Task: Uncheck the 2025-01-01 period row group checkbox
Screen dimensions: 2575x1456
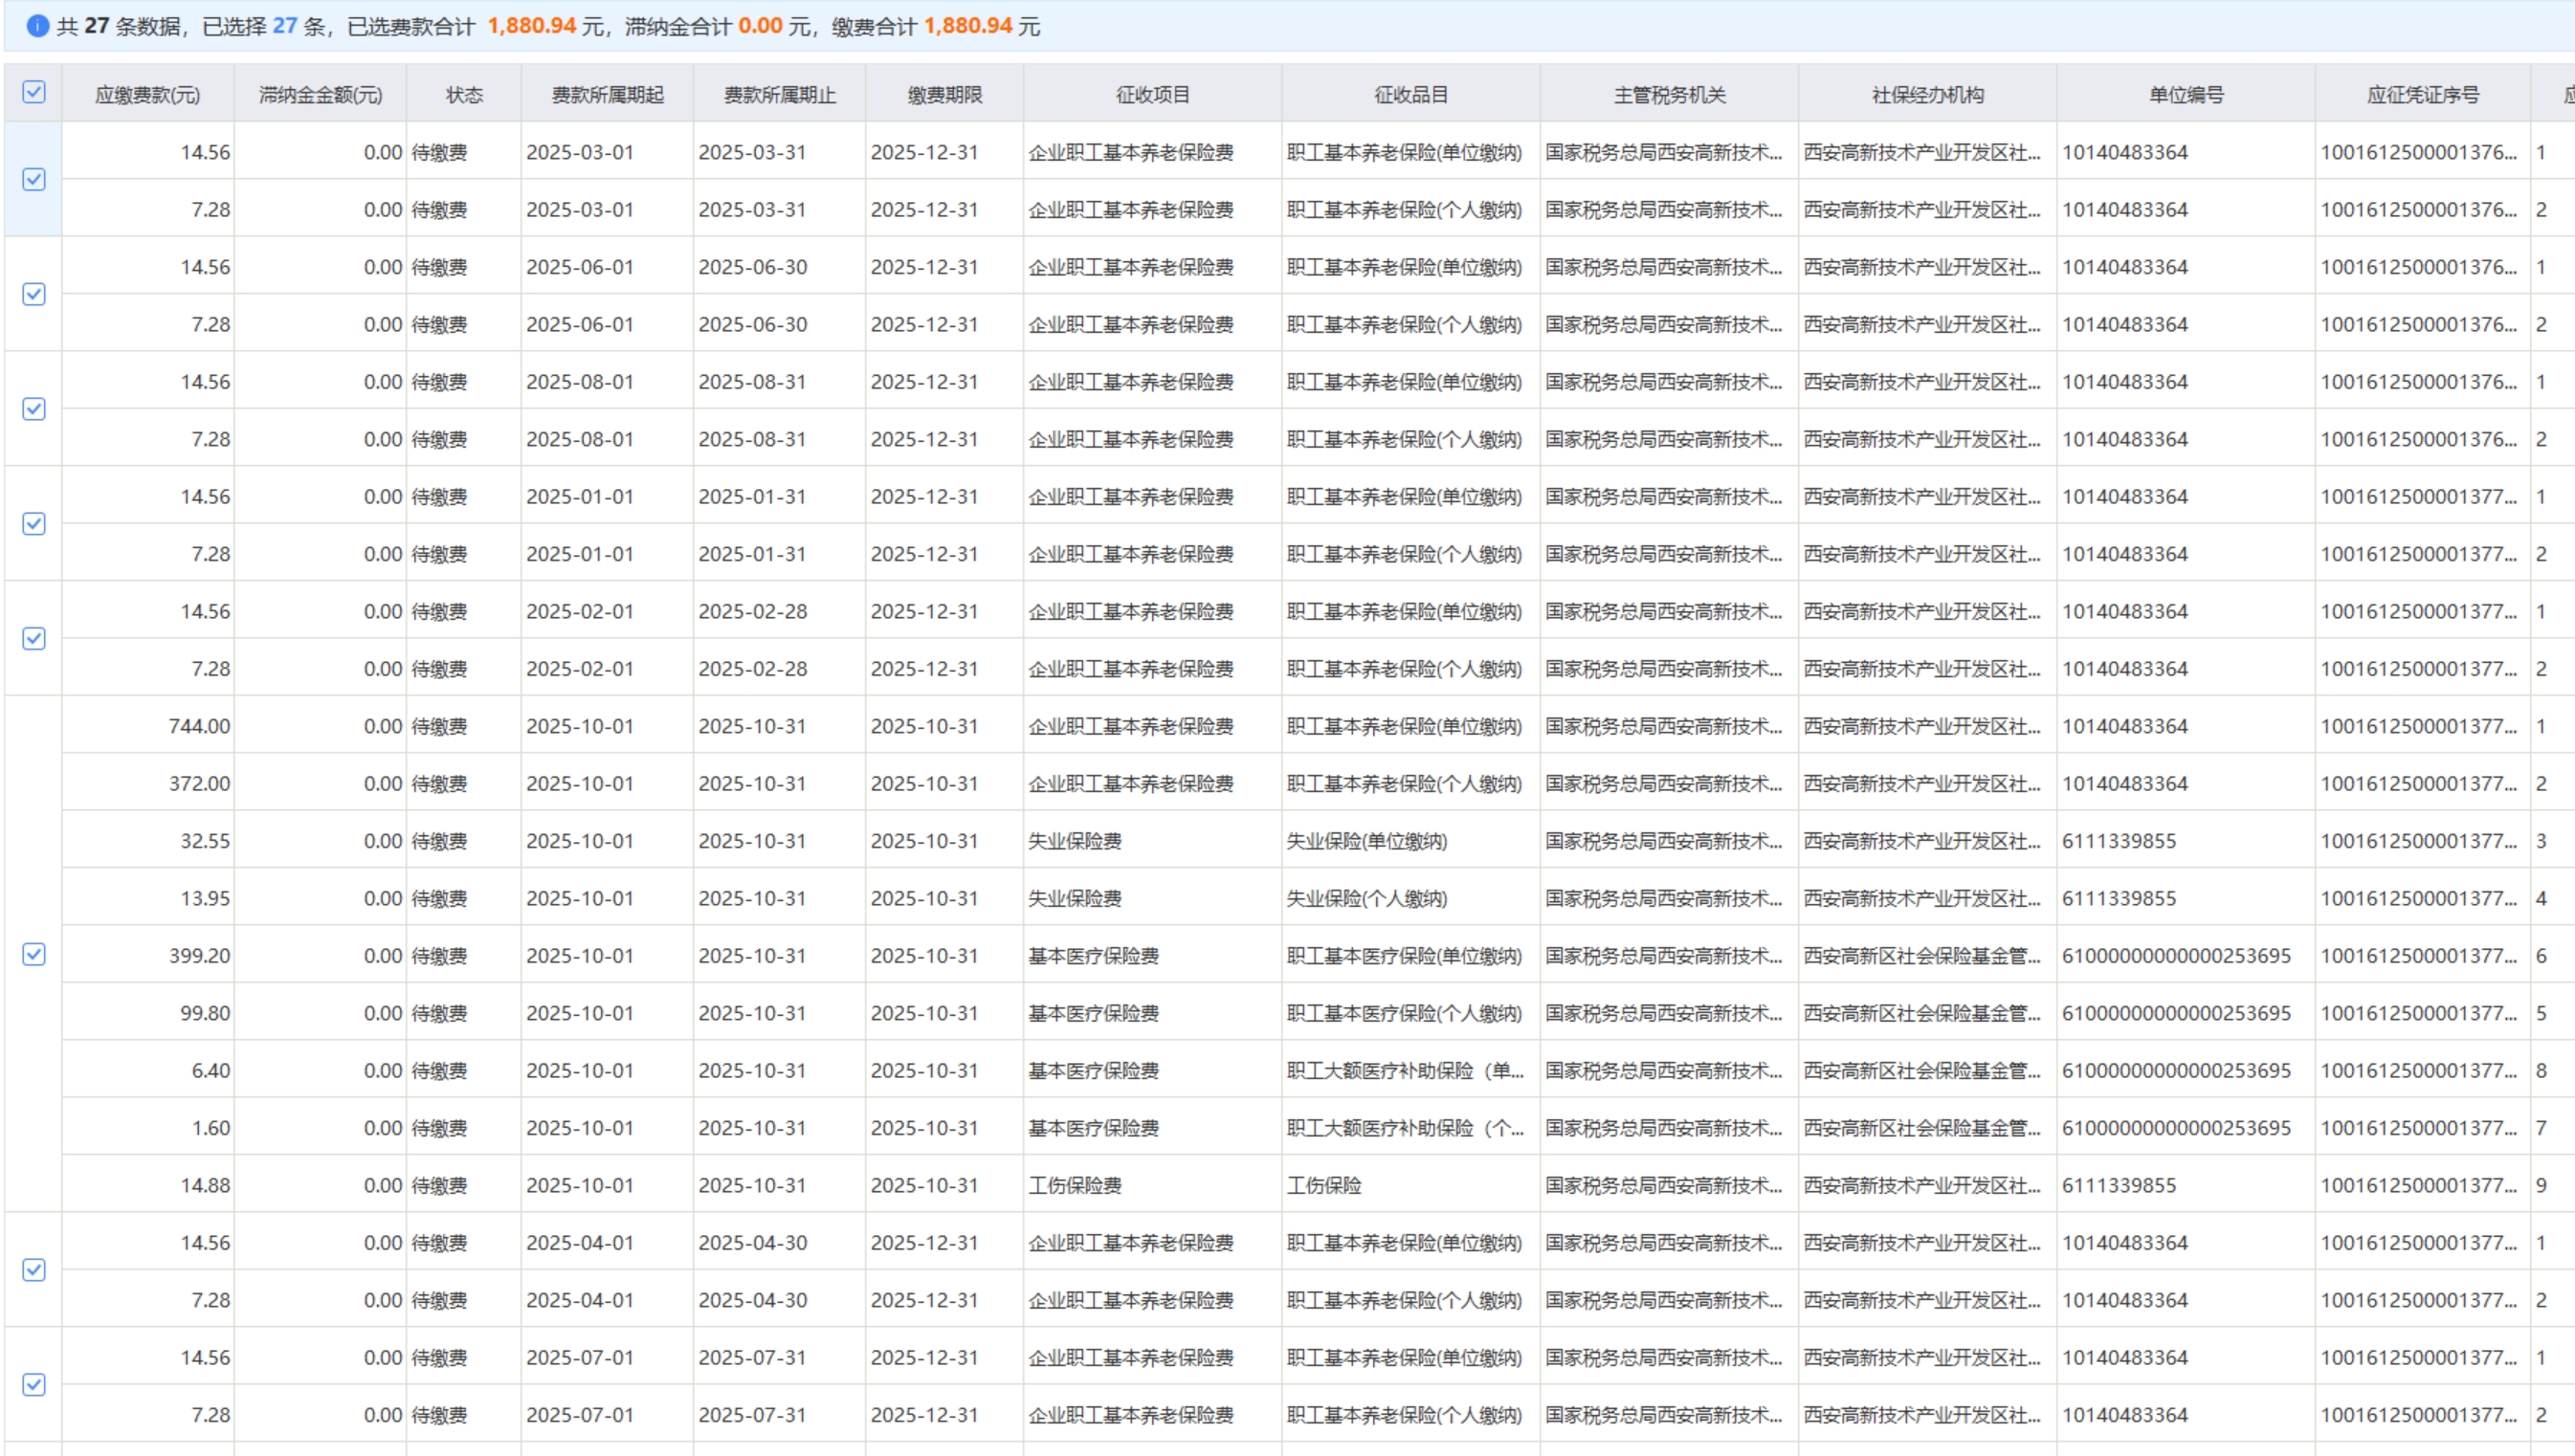Action: coord(34,524)
